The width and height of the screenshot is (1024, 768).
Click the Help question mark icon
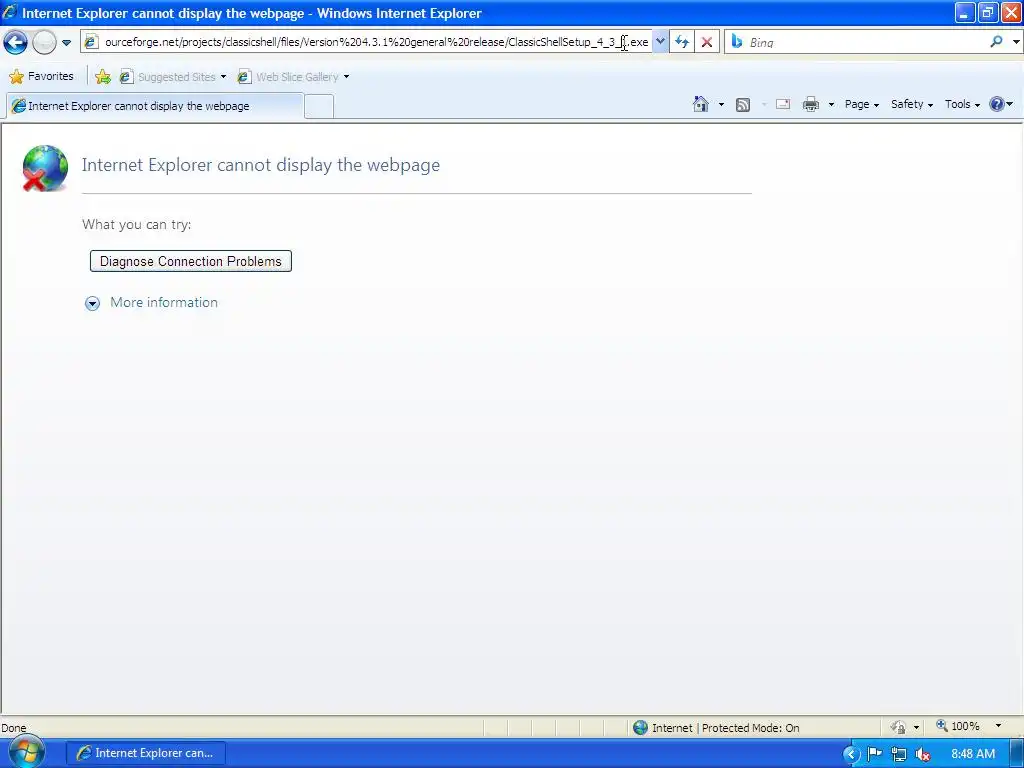997,104
